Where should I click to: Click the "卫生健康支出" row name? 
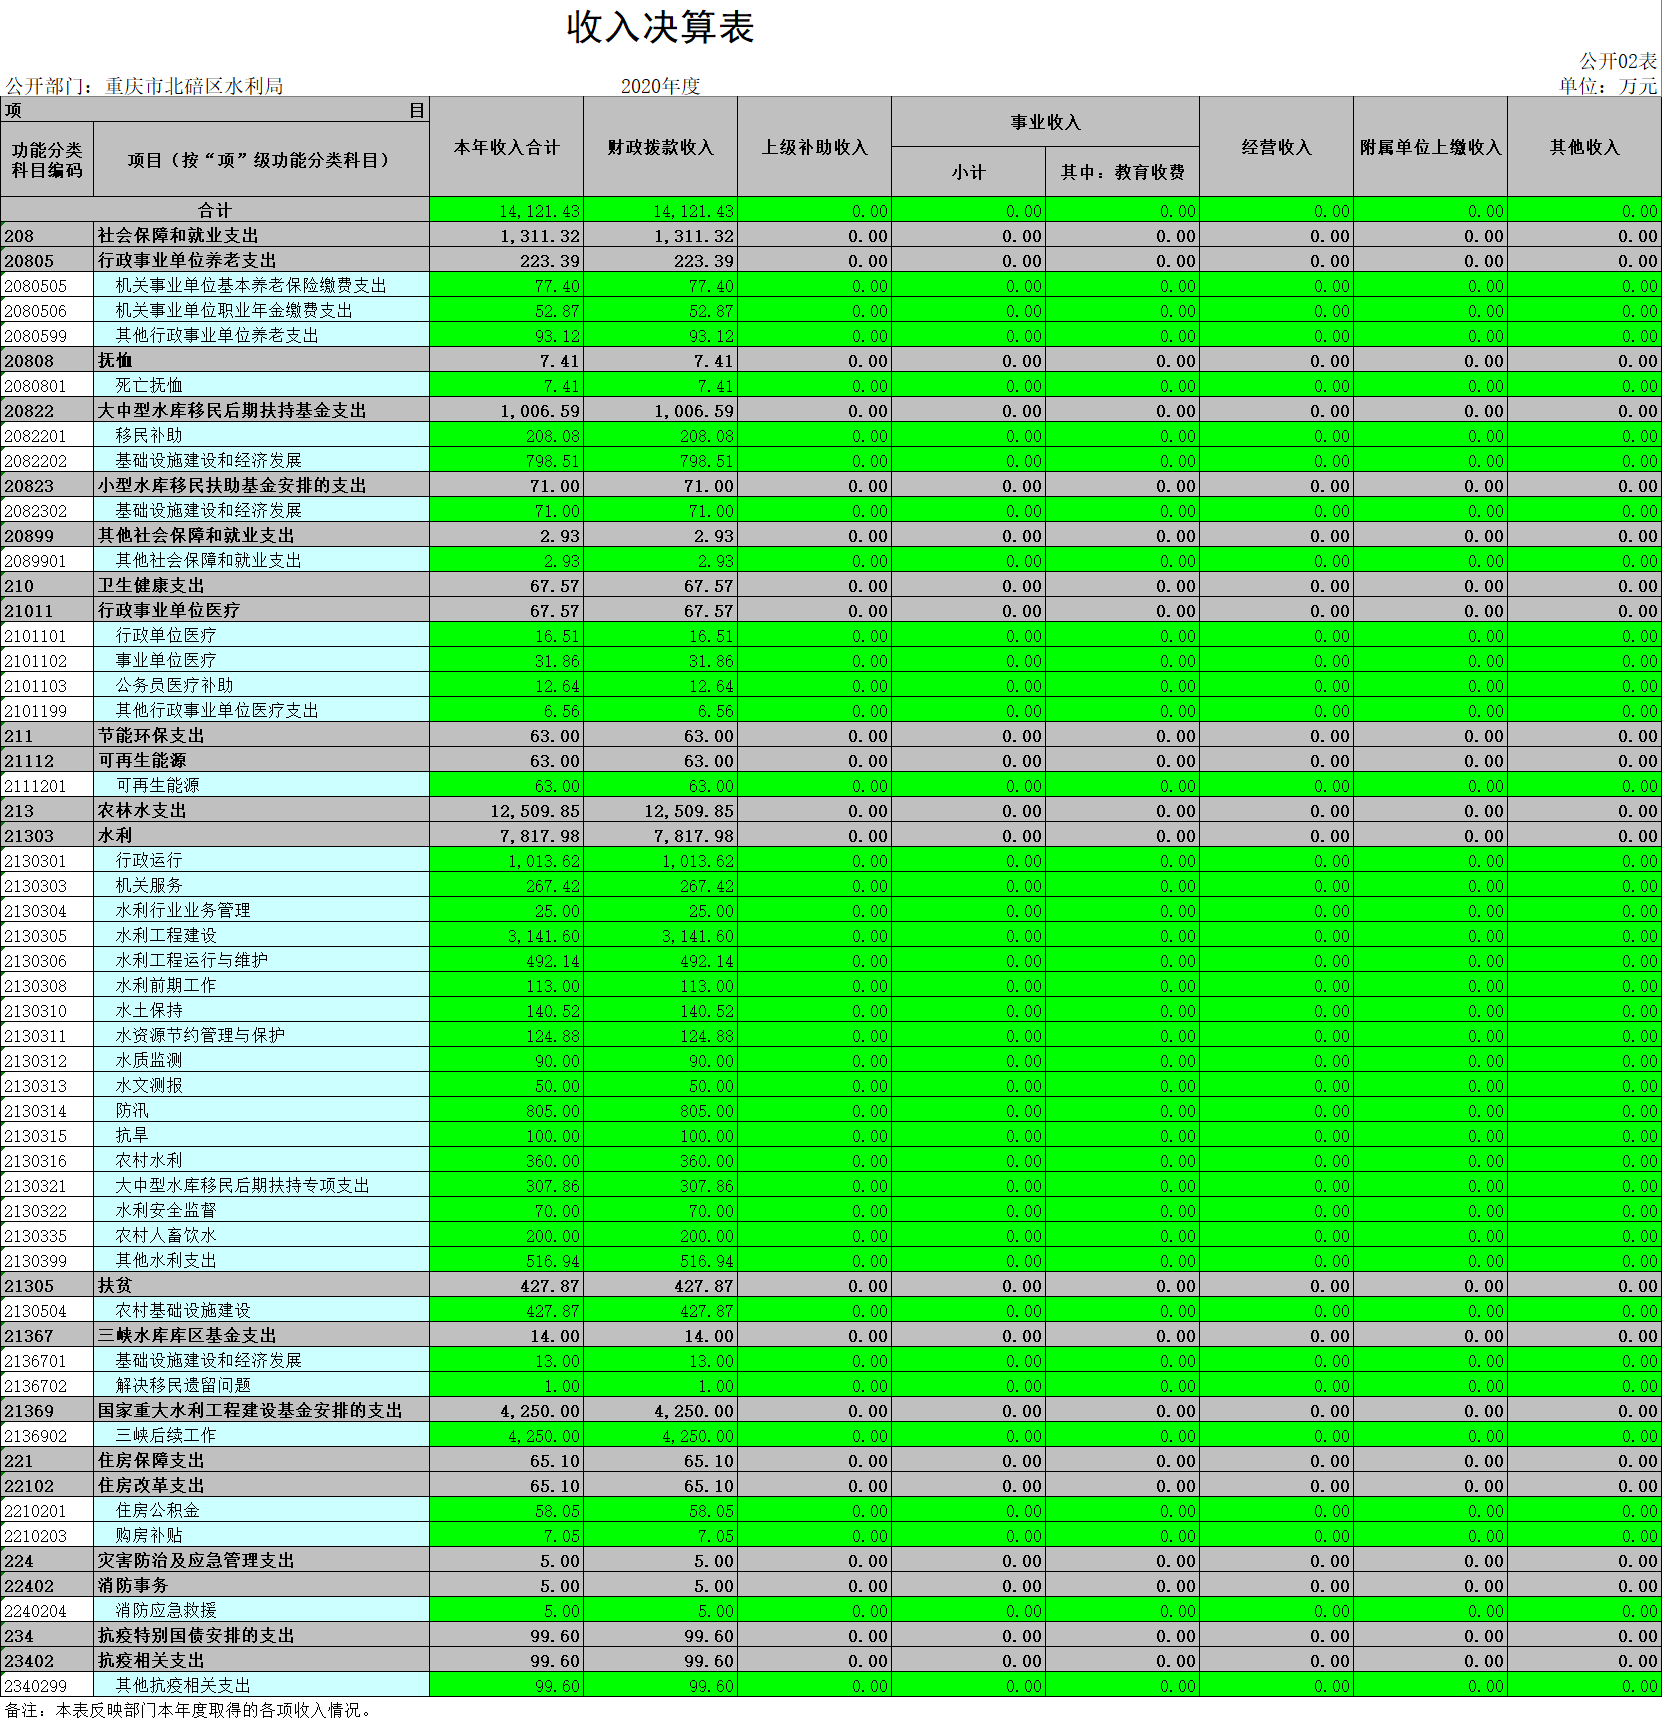[151, 585]
